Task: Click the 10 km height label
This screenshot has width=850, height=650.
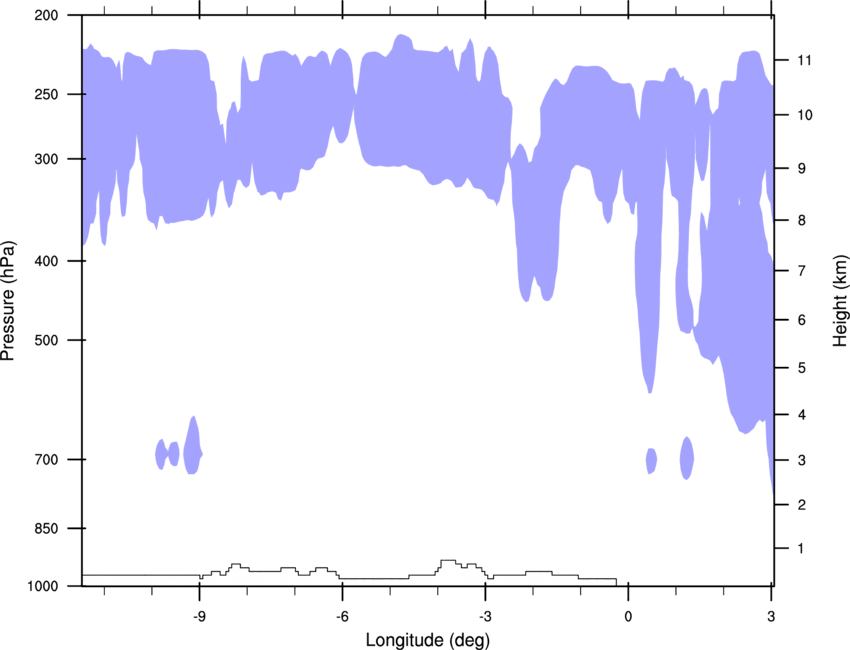Action: [805, 115]
